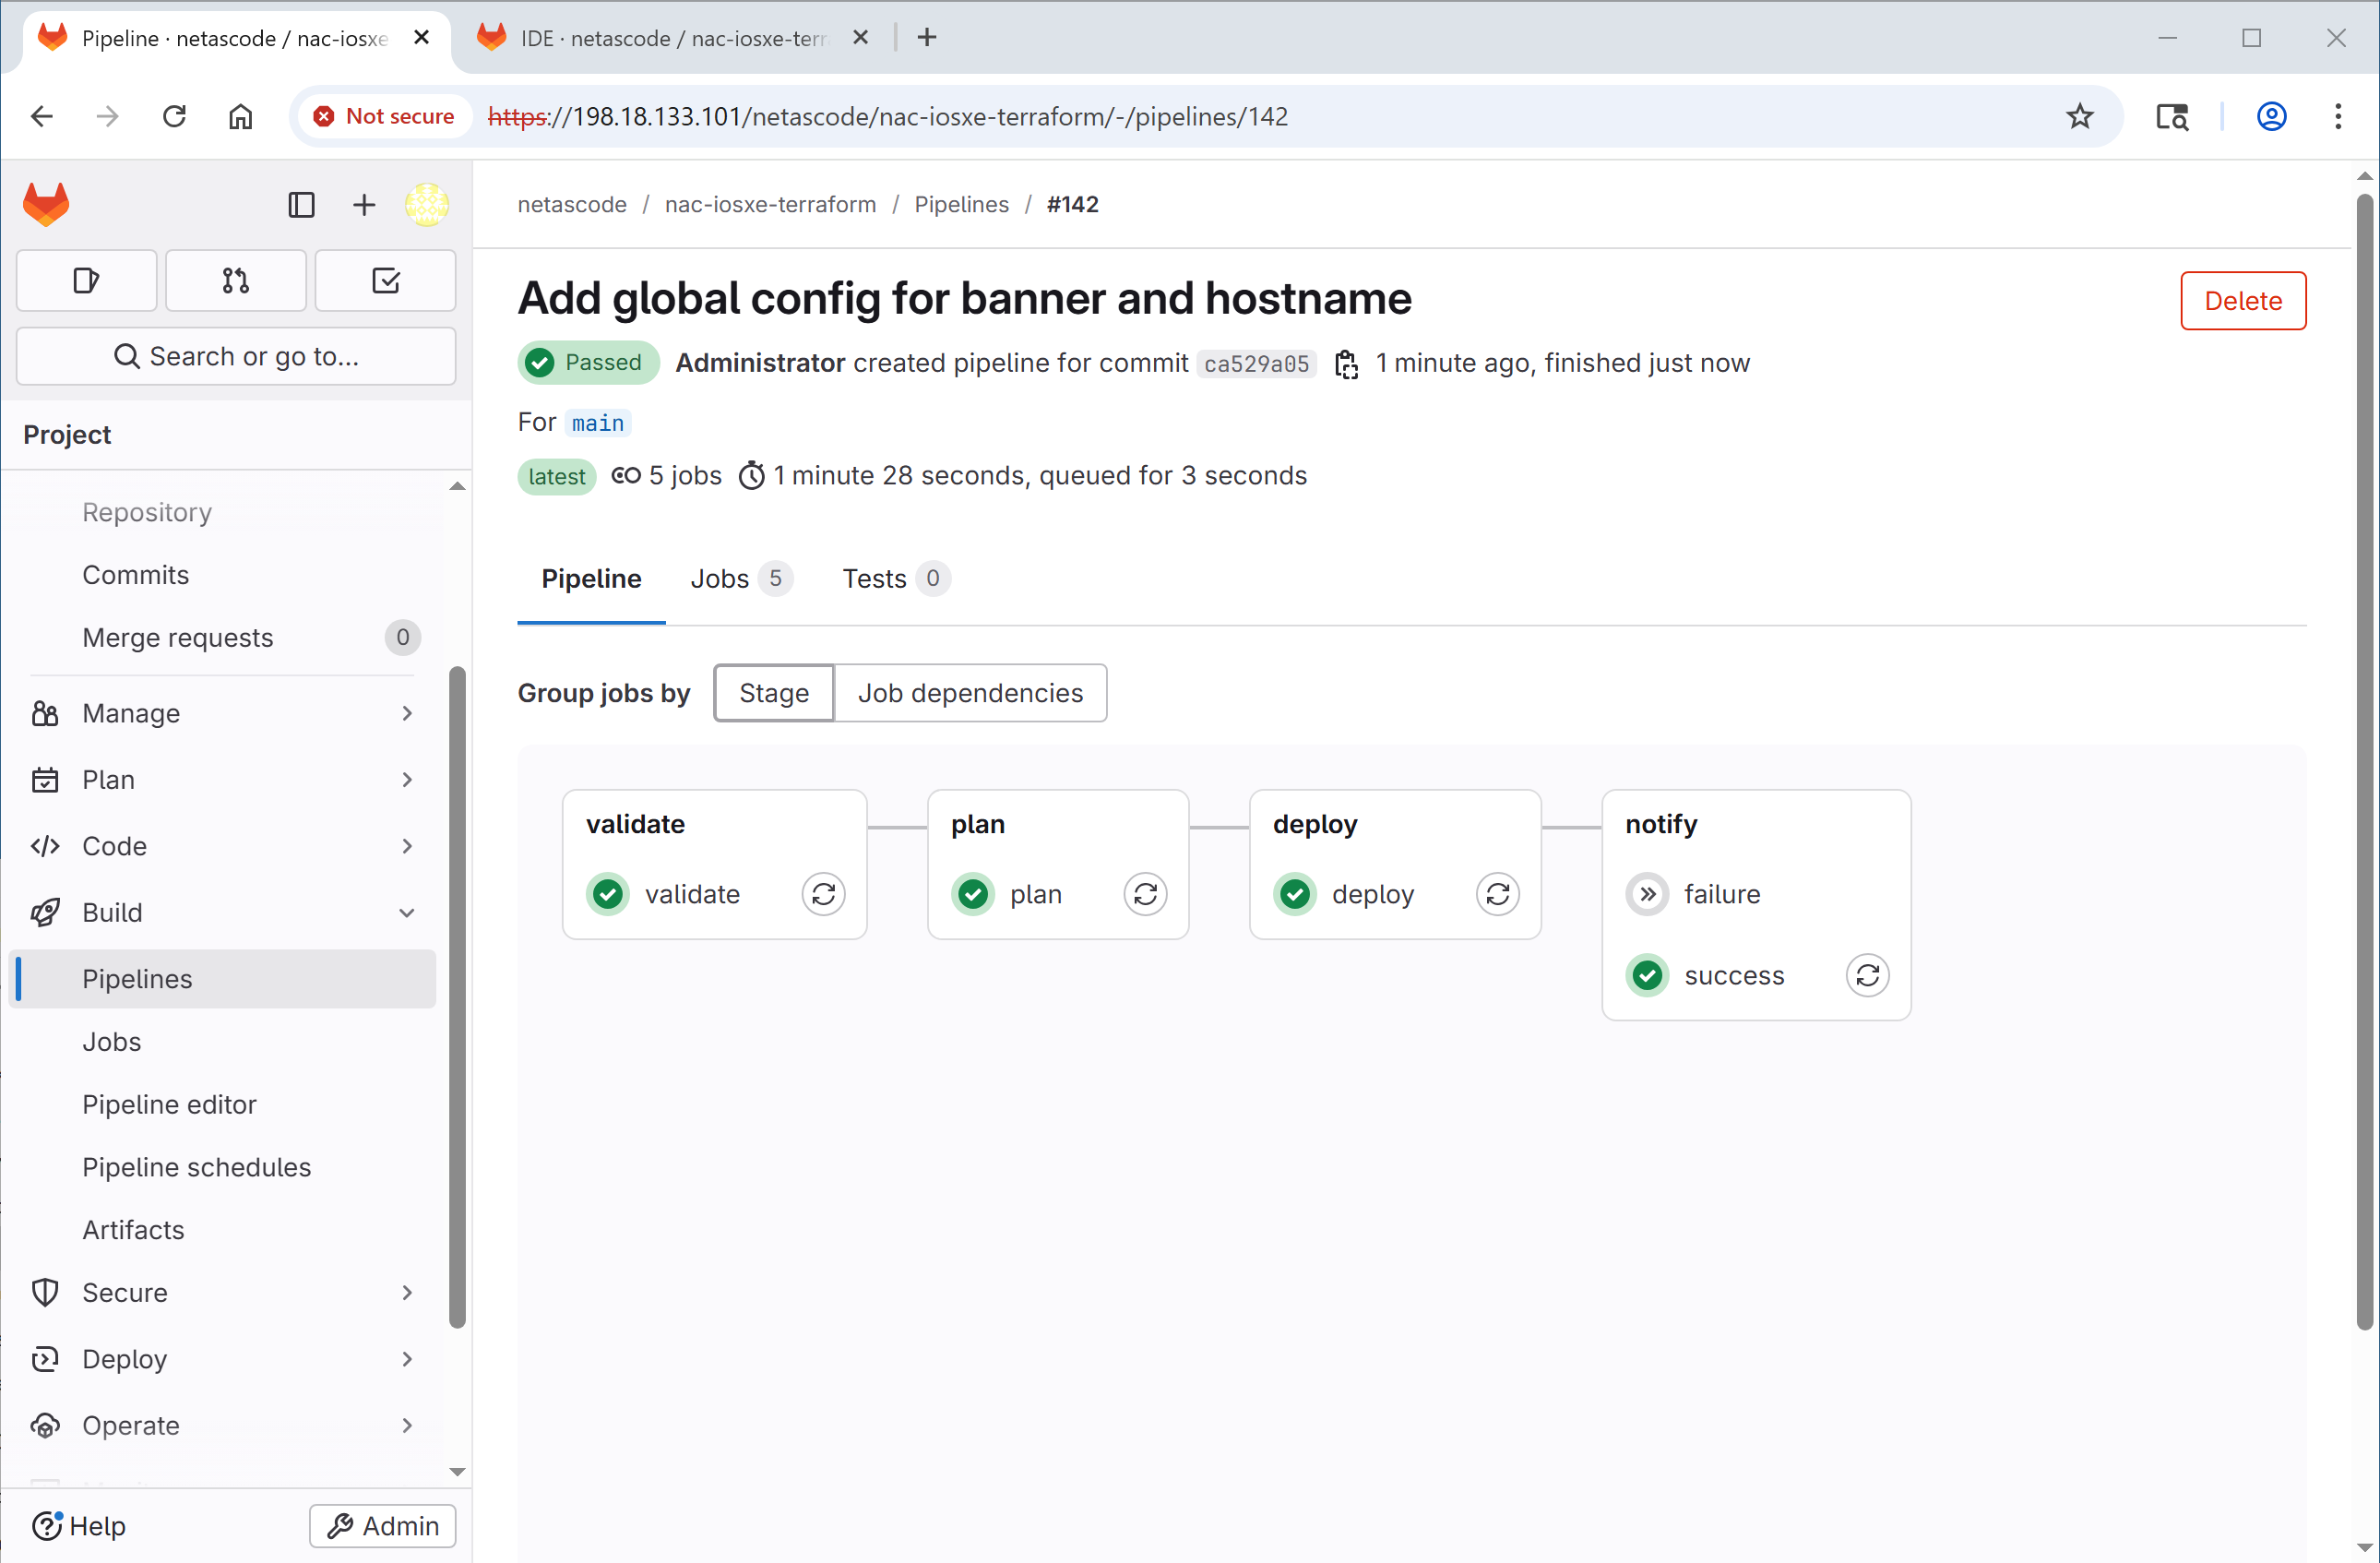The width and height of the screenshot is (2380, 1563).
Task: Group jobs by Stage
Action: point(774,693)
